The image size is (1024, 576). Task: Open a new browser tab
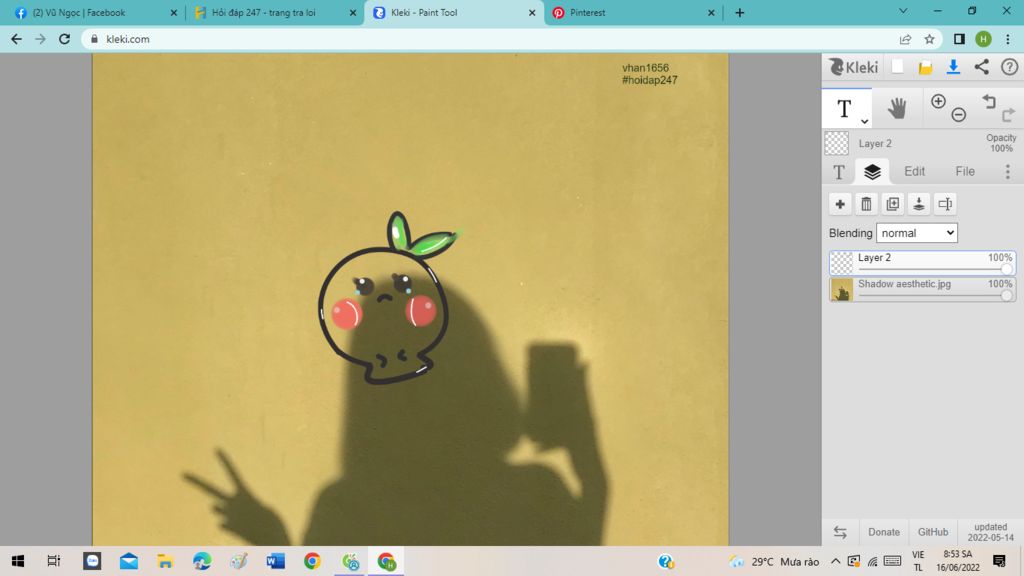(x=739, y=13)
